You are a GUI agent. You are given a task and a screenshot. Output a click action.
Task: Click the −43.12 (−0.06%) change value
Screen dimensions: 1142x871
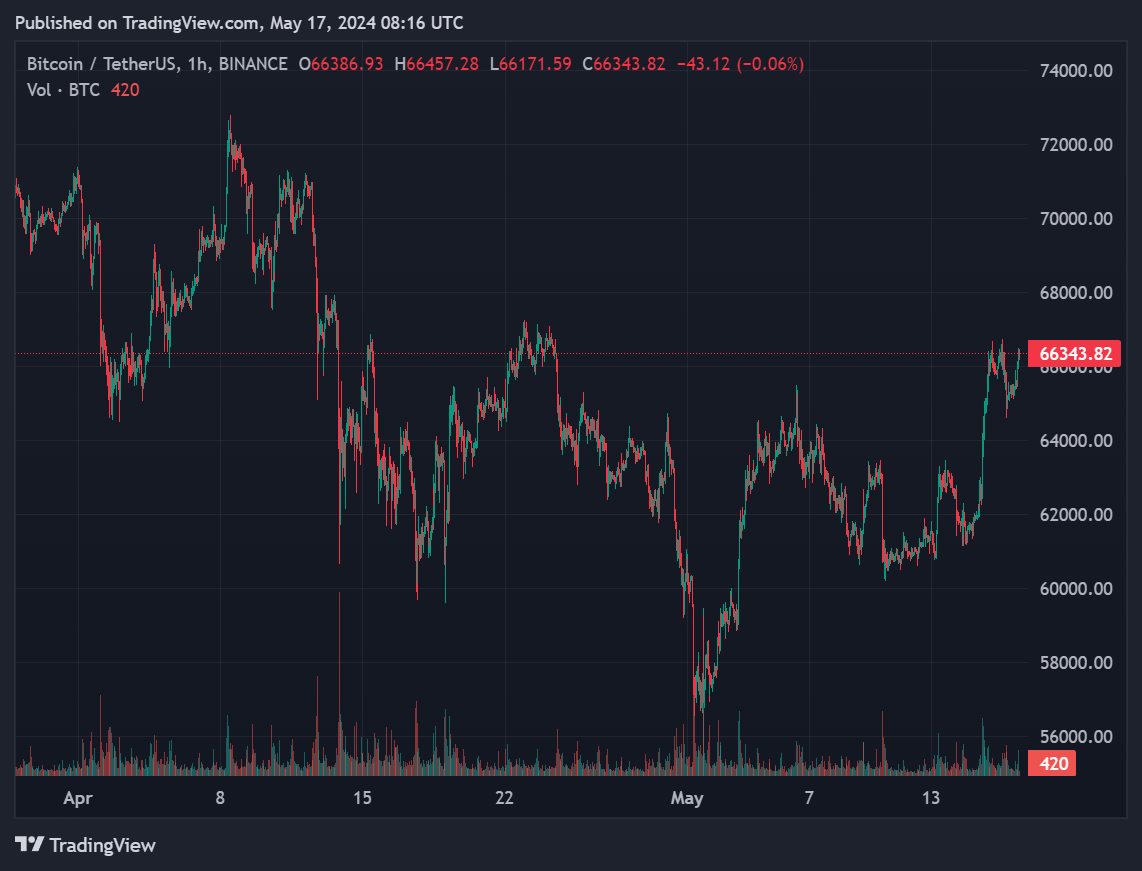[x=740, y=64]
